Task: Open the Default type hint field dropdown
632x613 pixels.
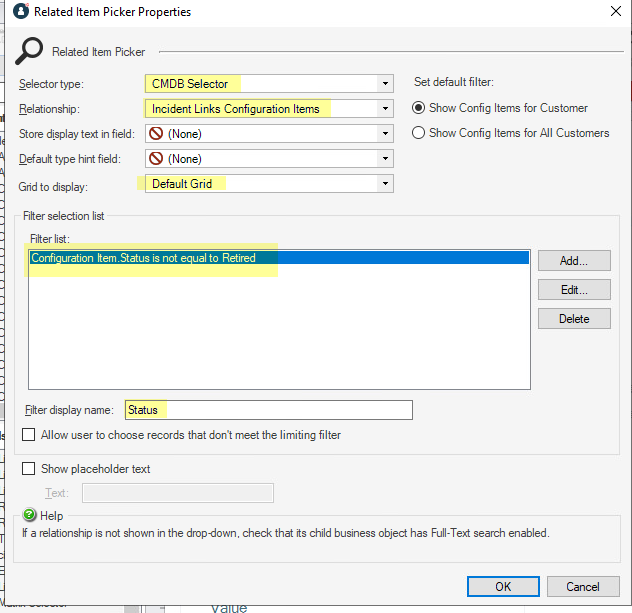Action: pos(384,158)
